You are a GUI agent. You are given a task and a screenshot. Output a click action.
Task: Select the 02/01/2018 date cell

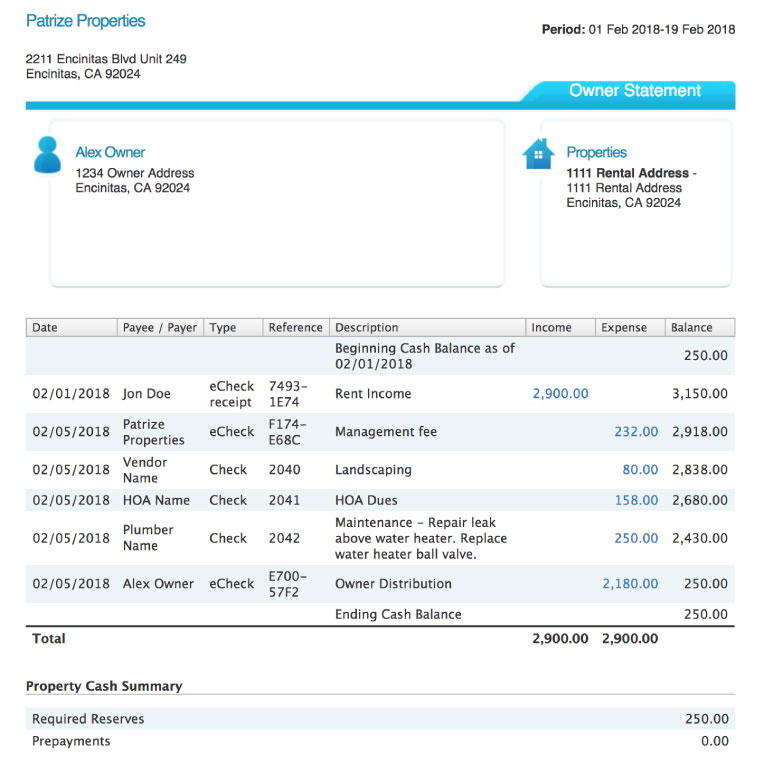pos(71,394)
